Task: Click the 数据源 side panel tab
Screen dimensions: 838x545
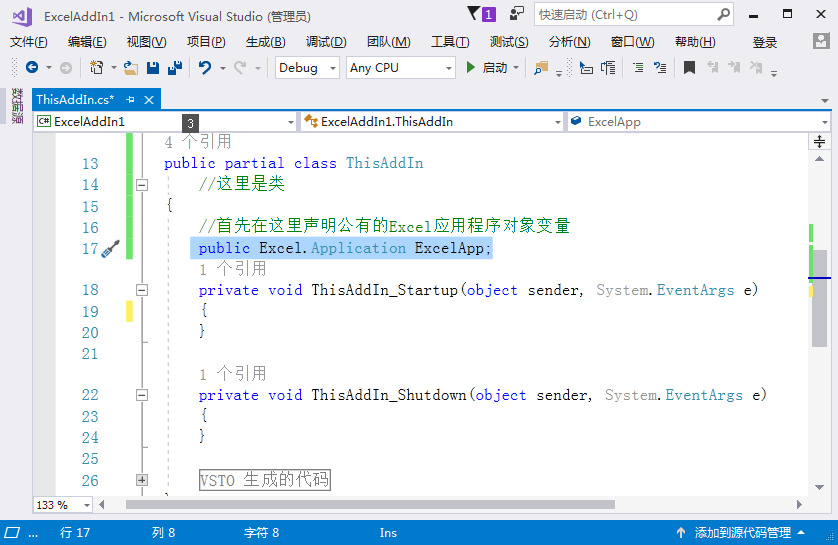Action: point(18,106)
